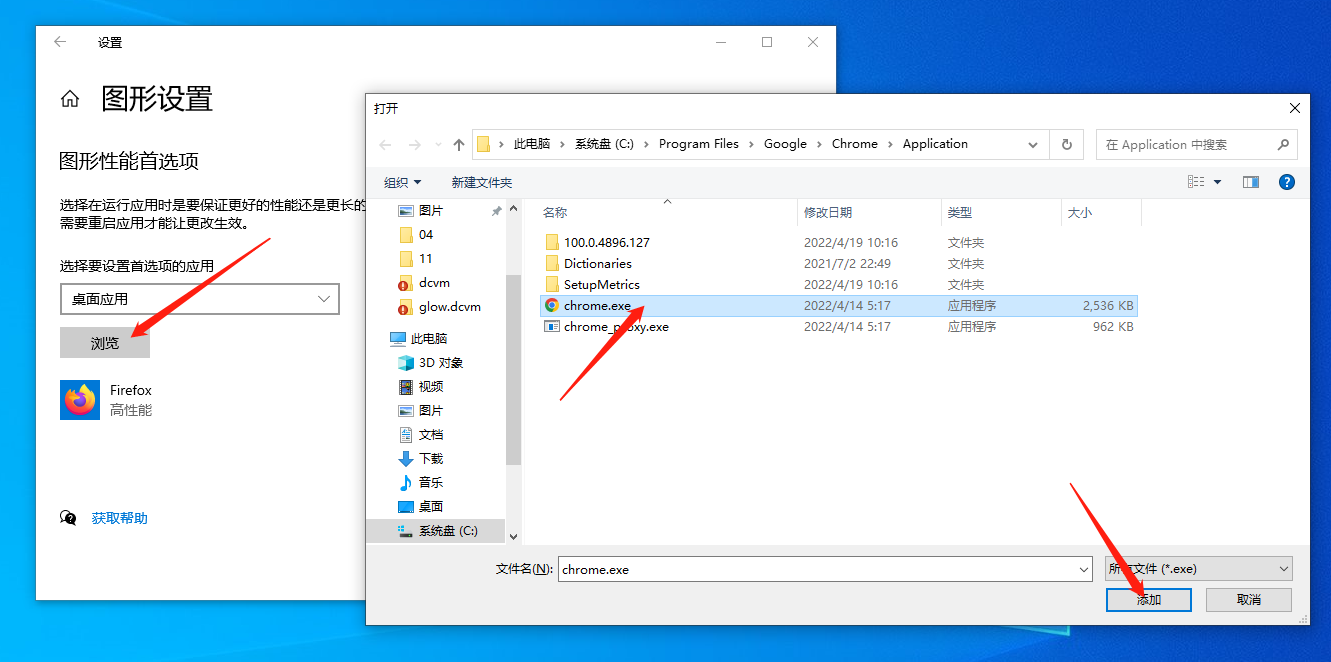Click 此电脑 in the address breadcrumb
Viewport: 1331px width, 662px height.
point(532,144)
